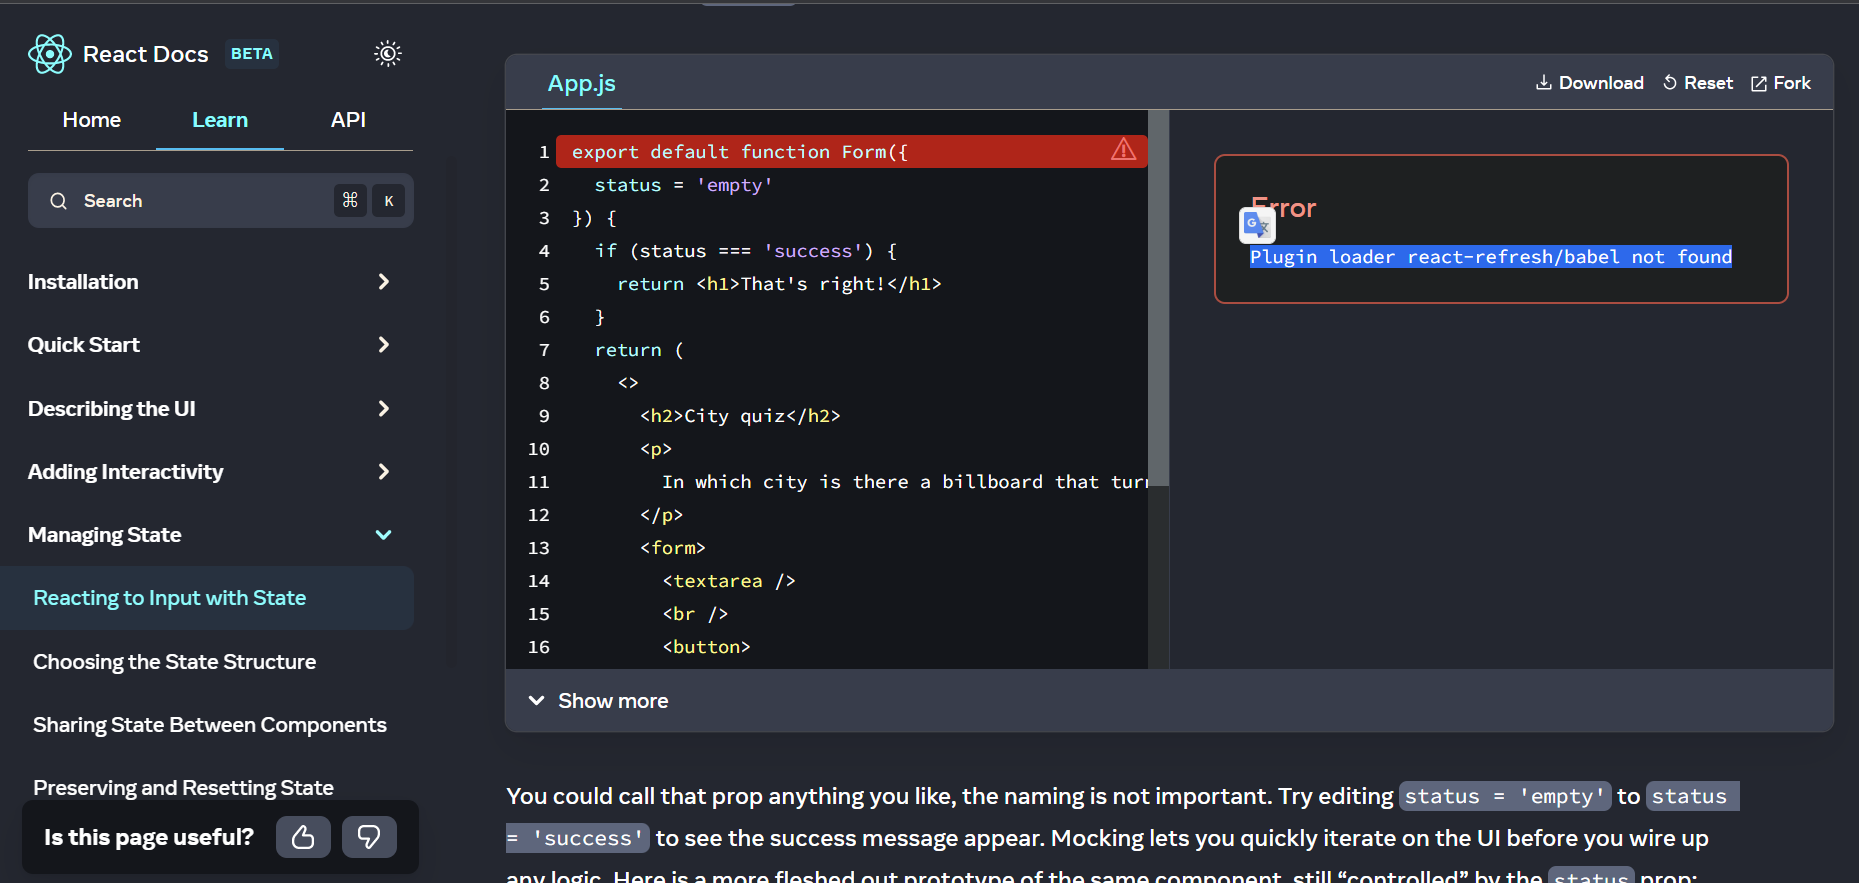This screenshot has width=1859, height=883.
Task: Click the Error heading in preview
Action: click(x=1284, y=208)
